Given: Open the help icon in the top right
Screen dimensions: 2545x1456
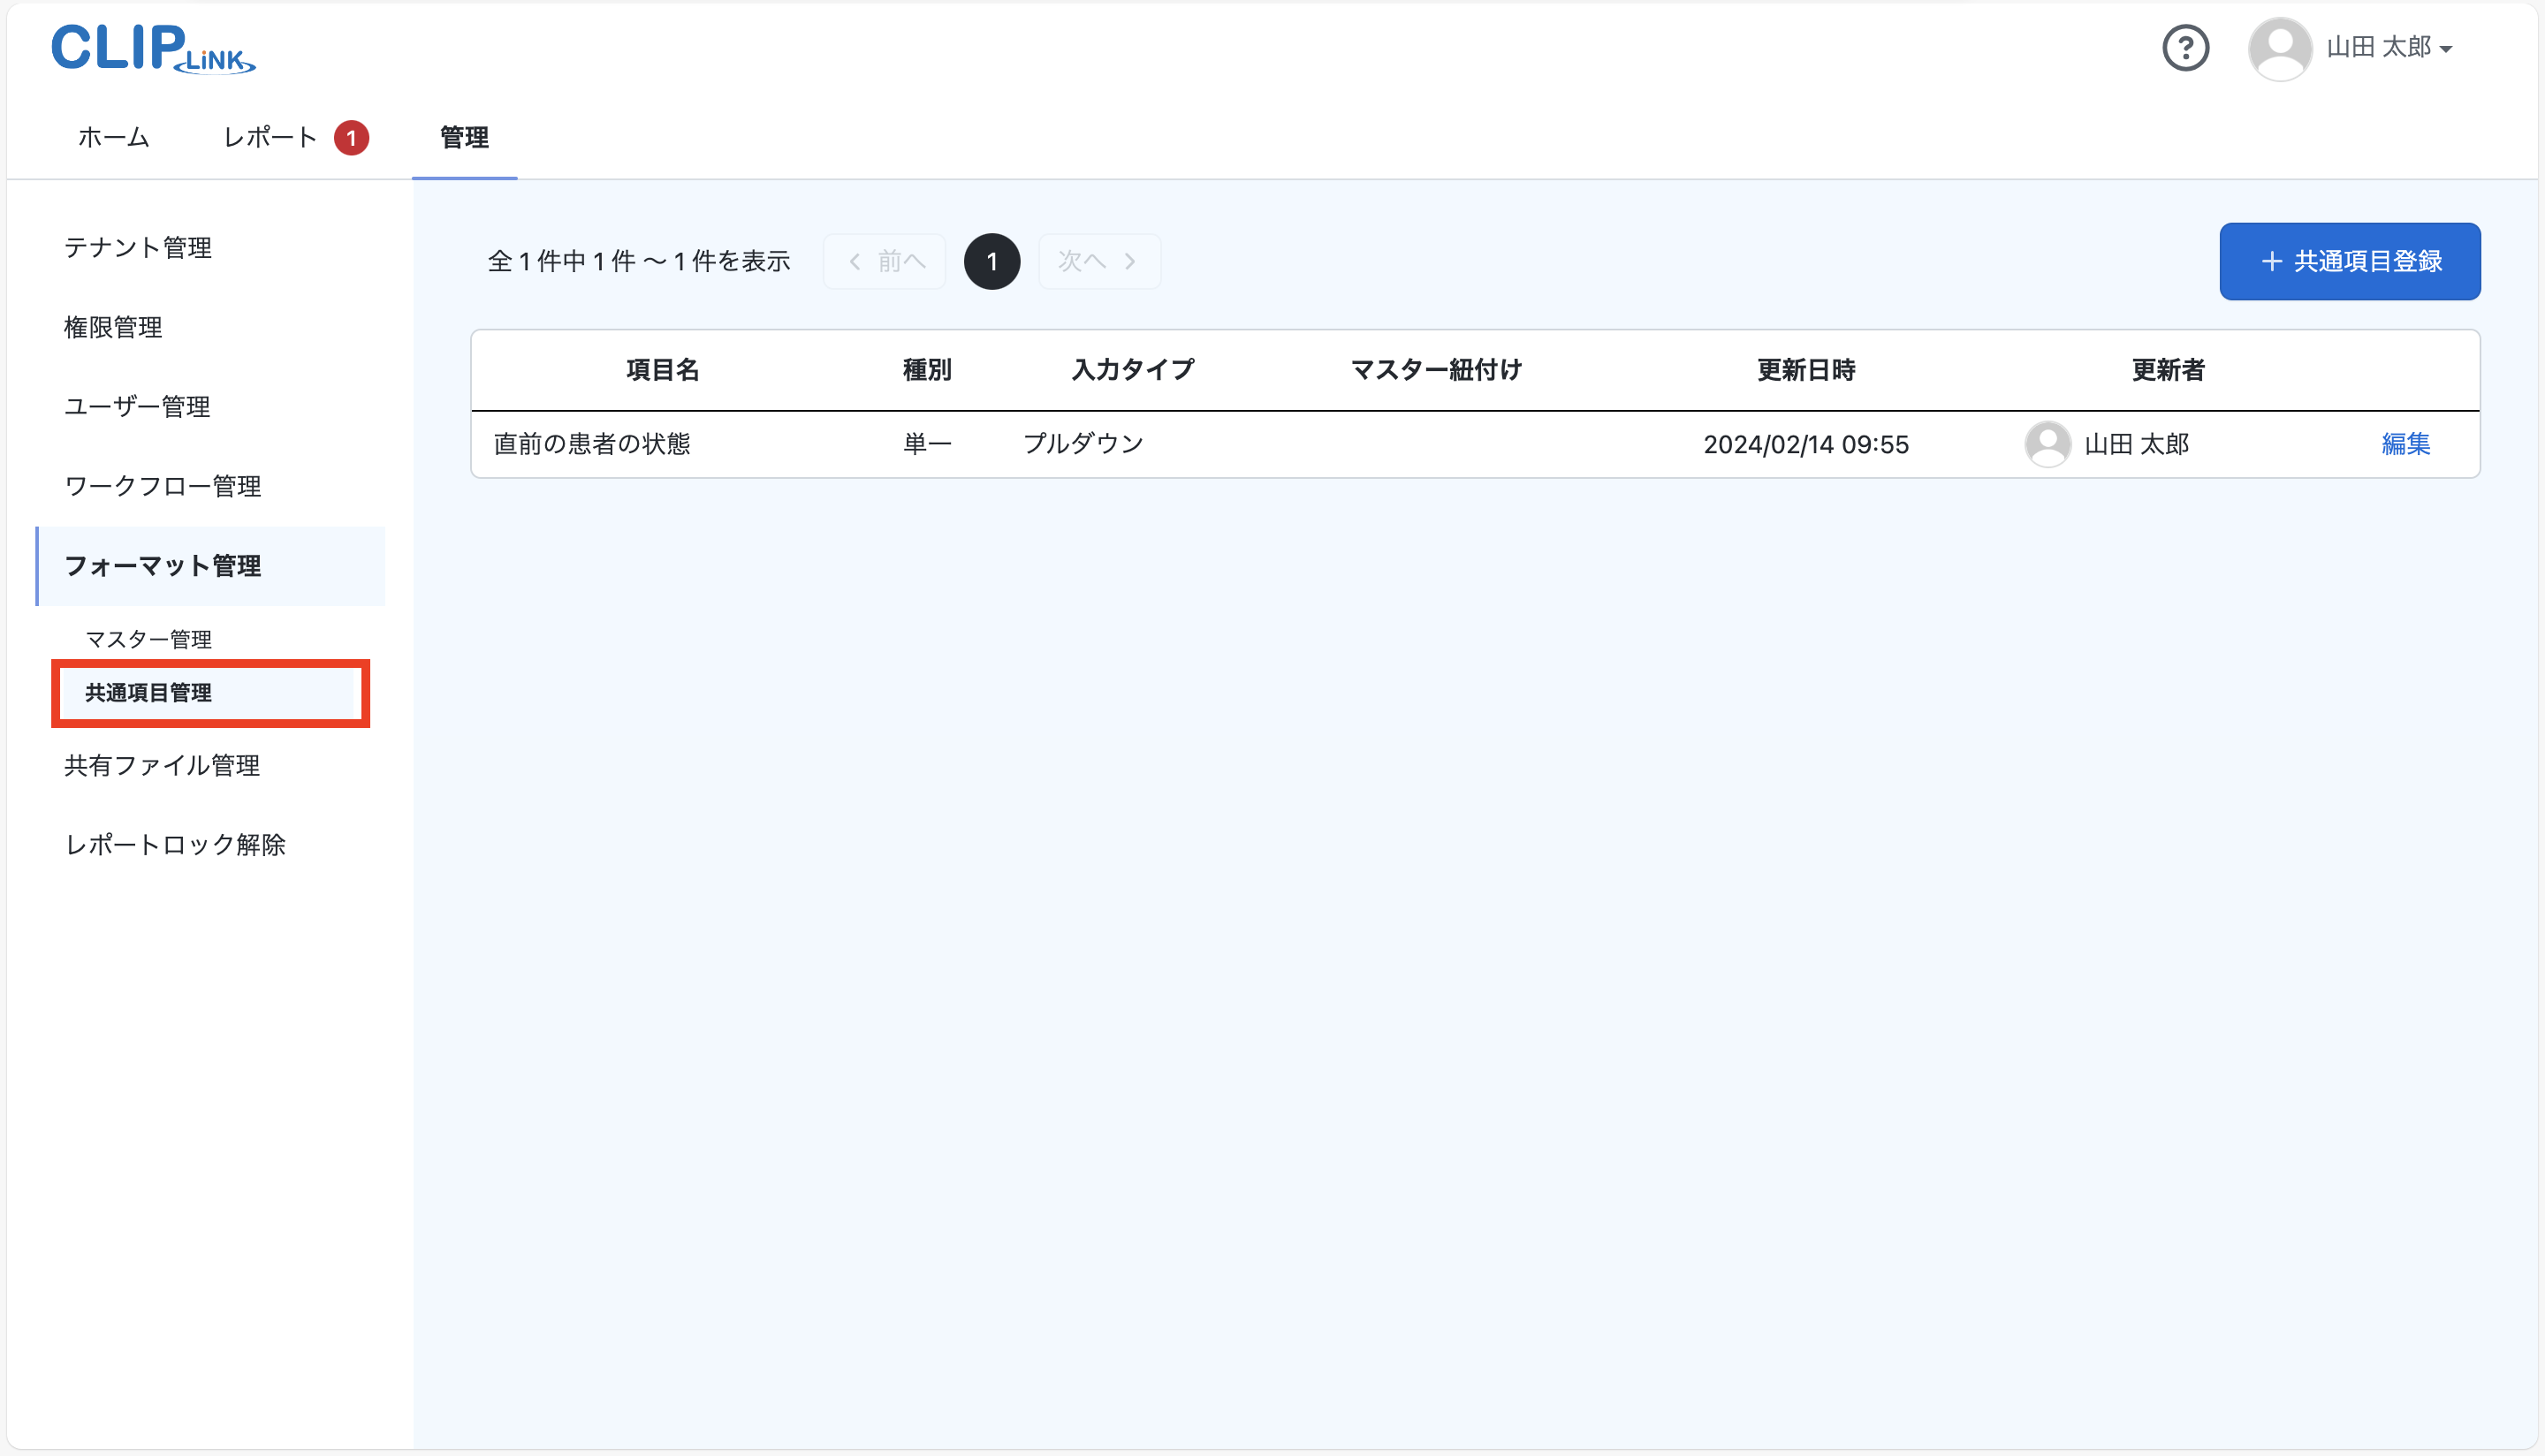Looking at the screenshot, I should (2186, 47).
